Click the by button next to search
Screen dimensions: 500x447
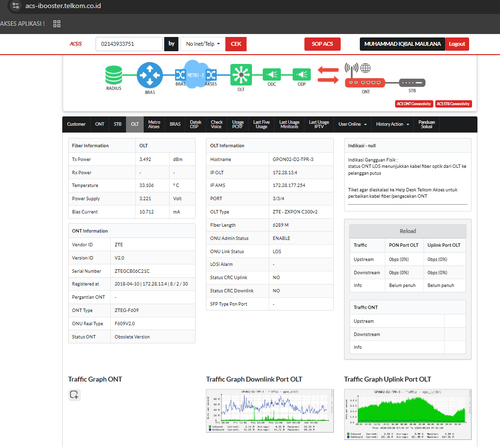click(x=171, y=44)
